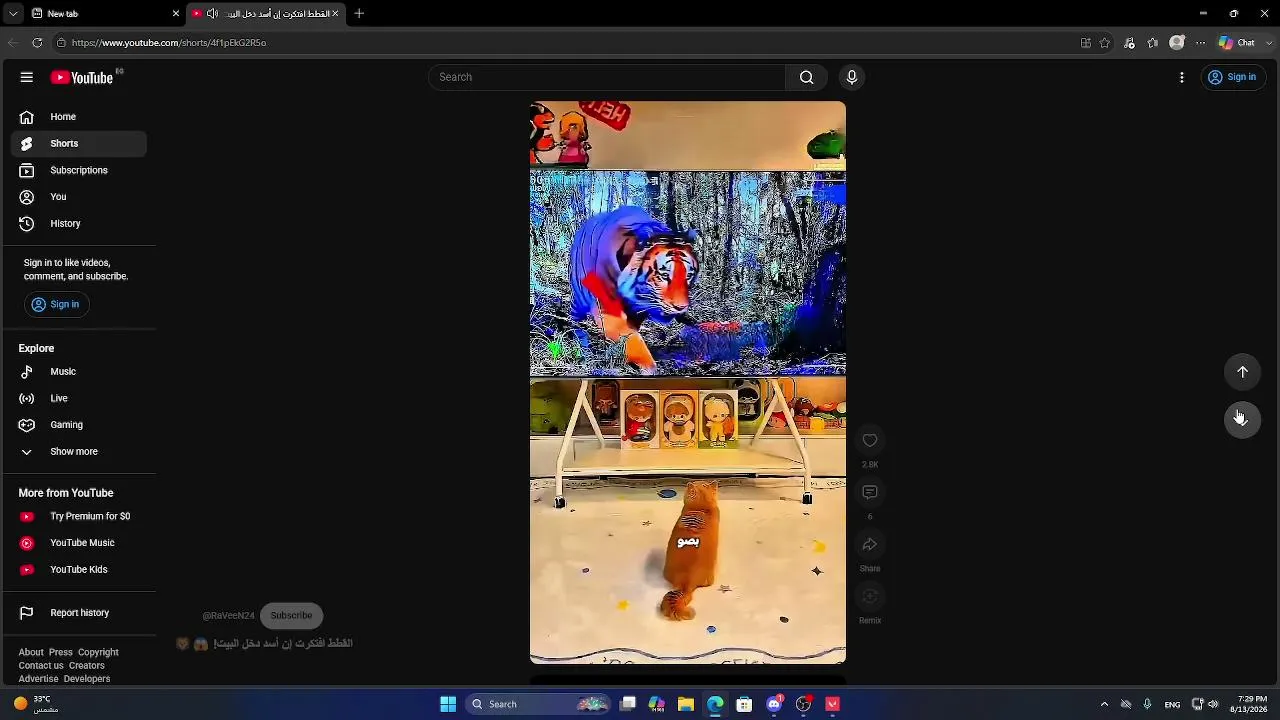Open Live in the Explore section
1280x720 pixels.
[x=79, y=398]
